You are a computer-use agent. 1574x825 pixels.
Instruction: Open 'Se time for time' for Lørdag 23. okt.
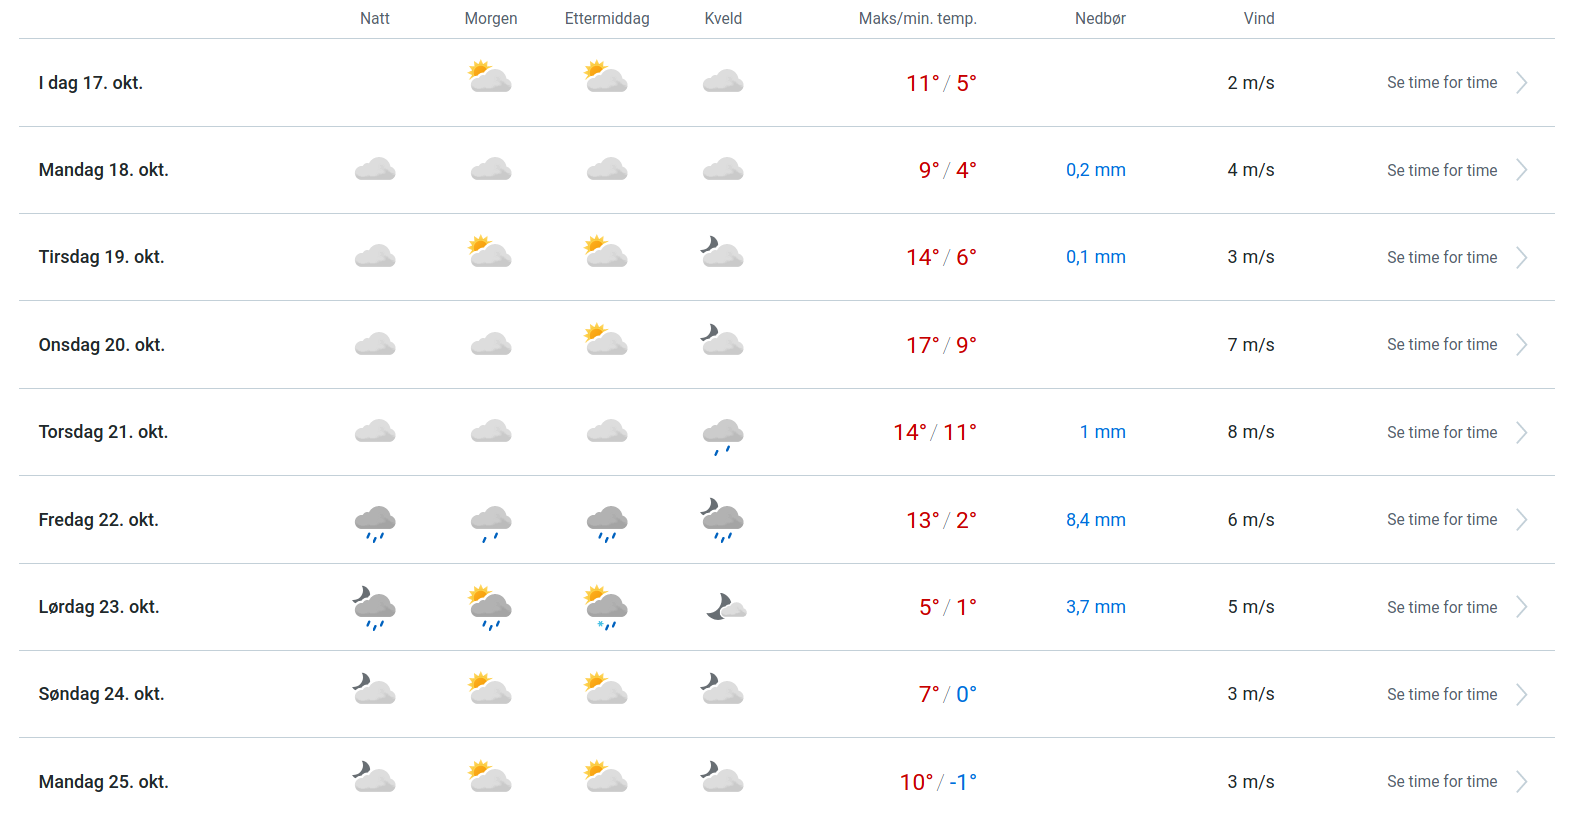click(x=1441, y=607)
